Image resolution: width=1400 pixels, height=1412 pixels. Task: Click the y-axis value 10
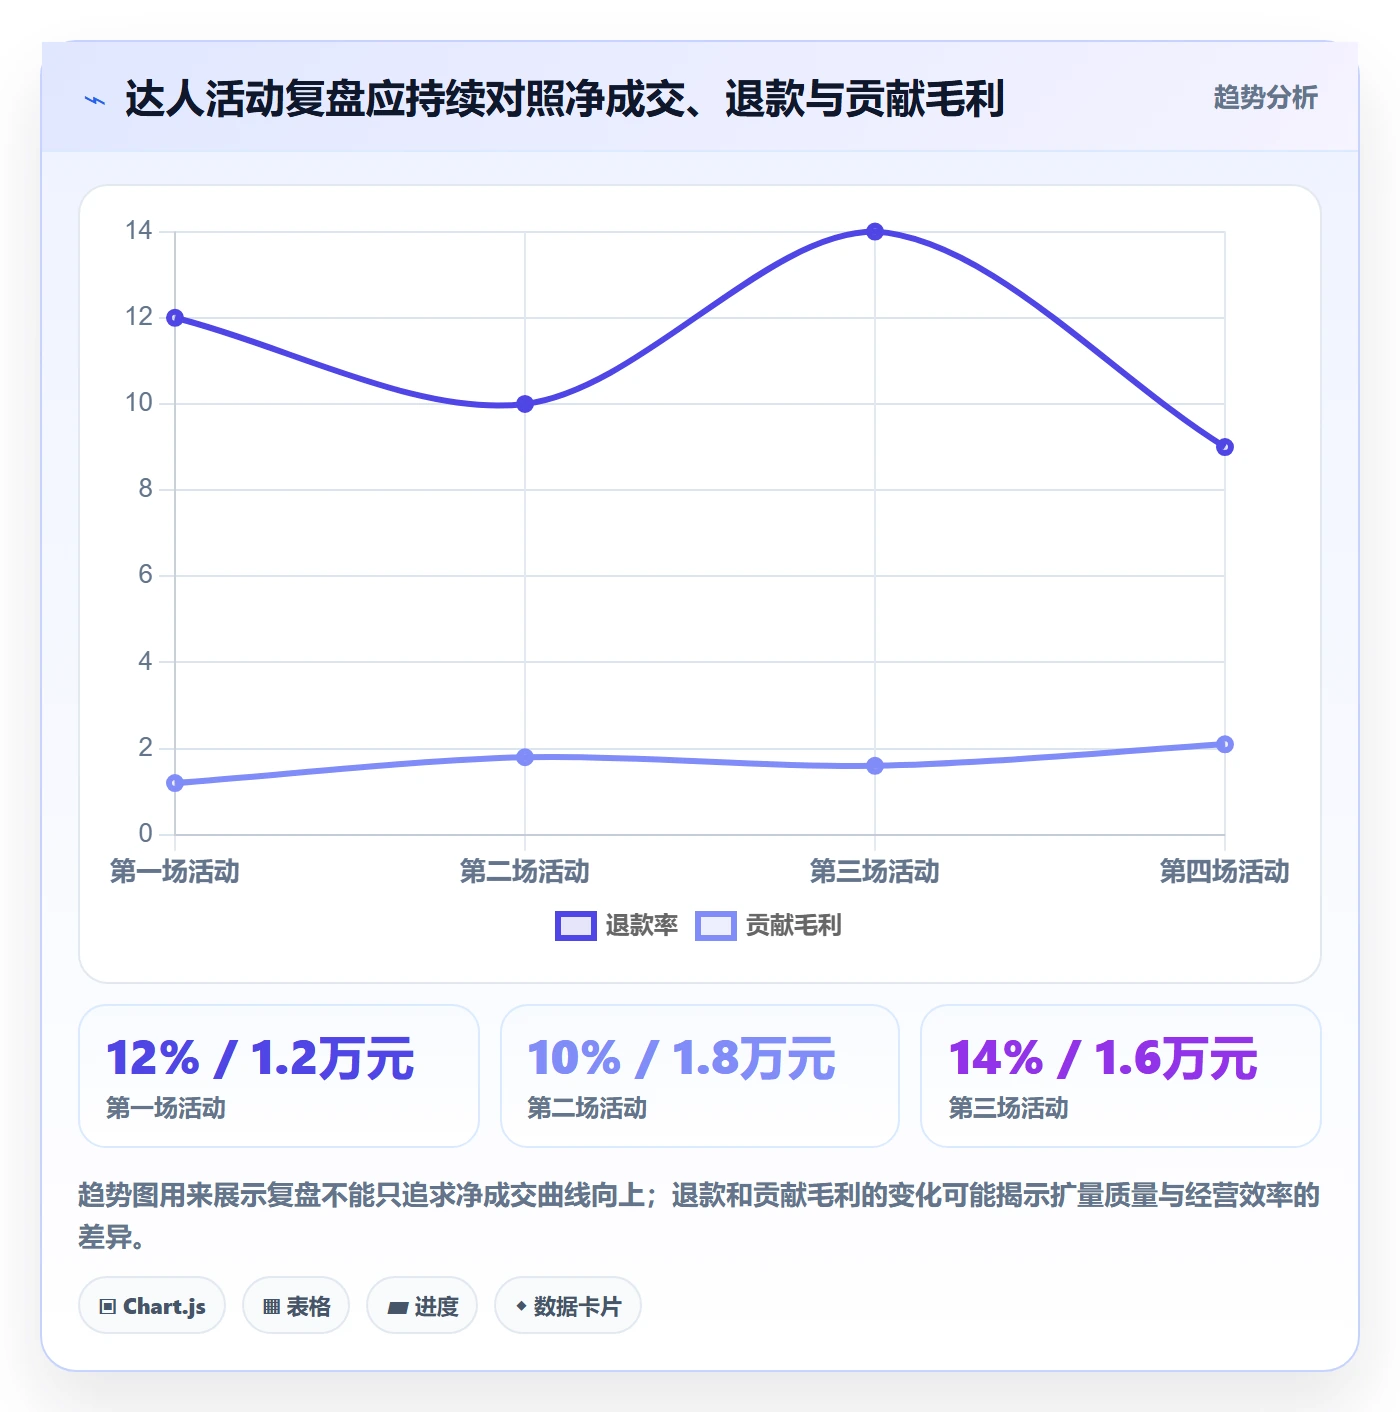coord(139,403)
